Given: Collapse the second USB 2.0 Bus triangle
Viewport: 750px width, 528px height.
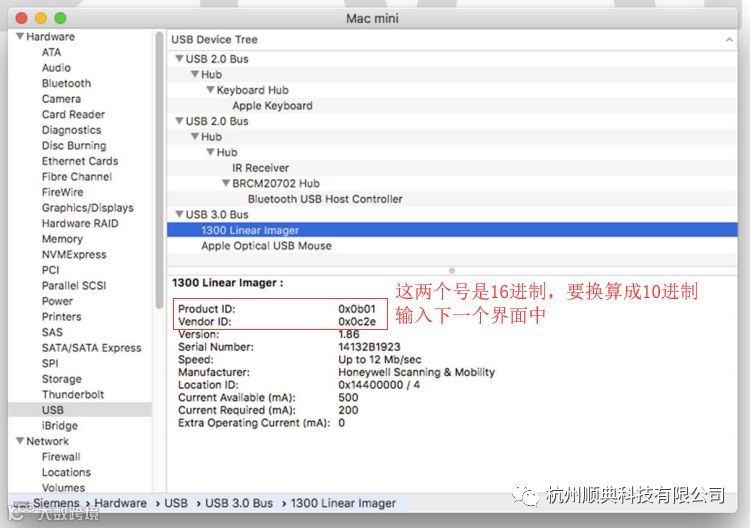Looking at the screenshot, I should (179, 121).
